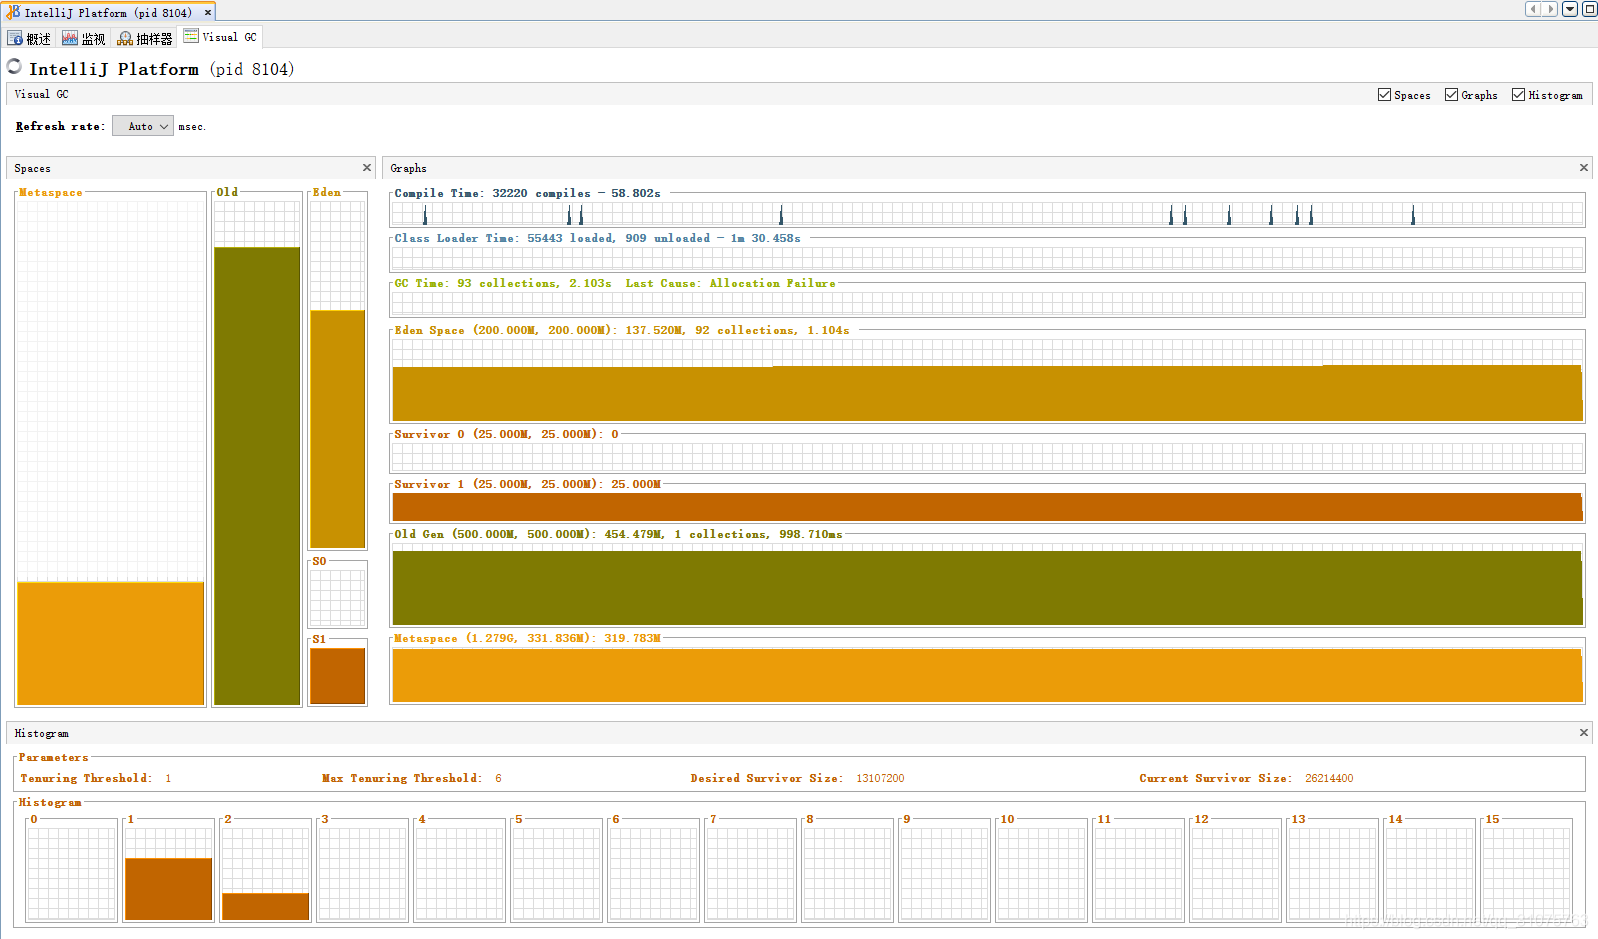
Task: Close the Spaces panel
Action: tap(367, 168)
